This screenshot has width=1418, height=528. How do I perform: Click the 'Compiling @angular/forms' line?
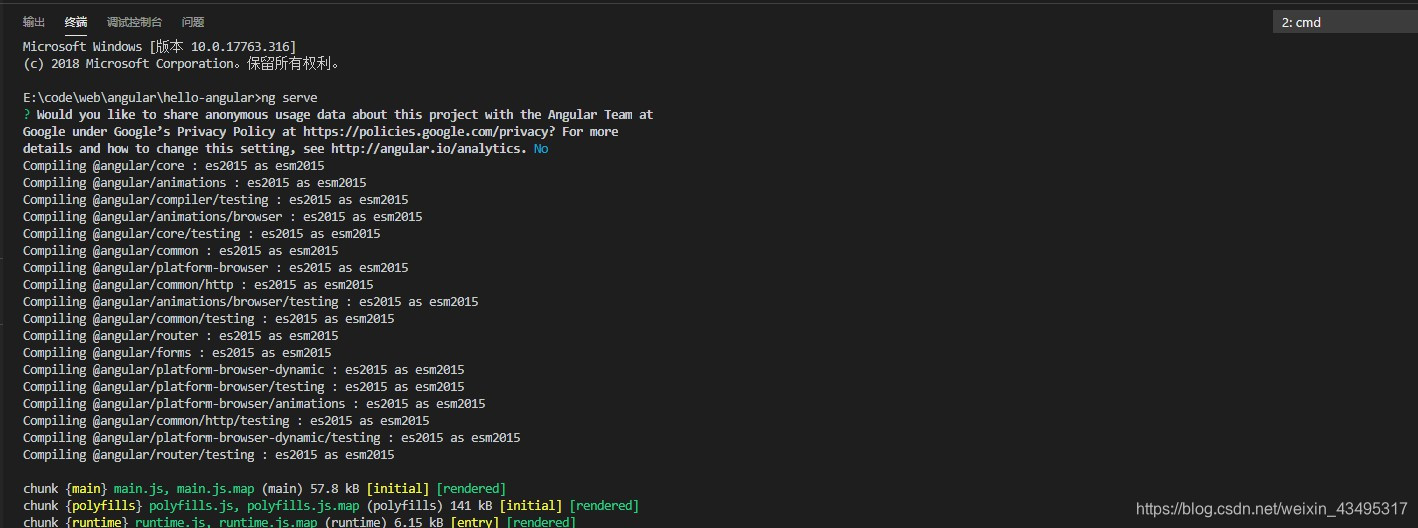tap(177, 353)
